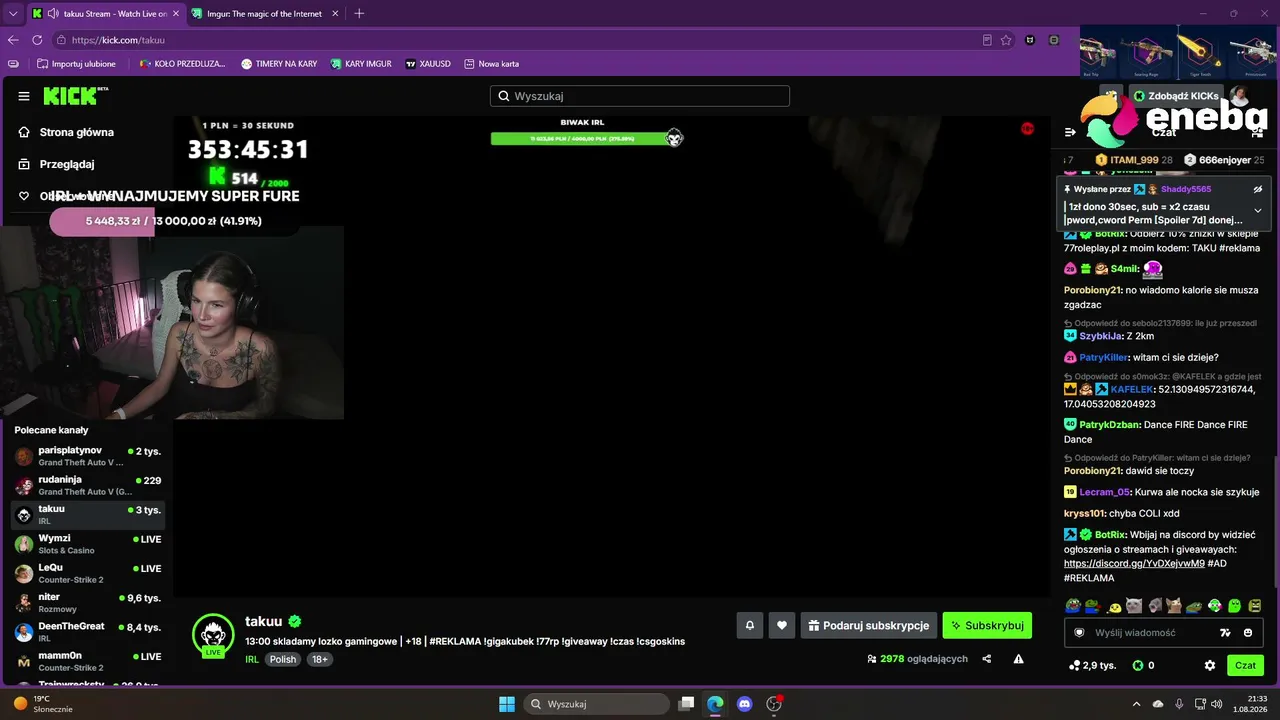
Task: Hide the pinned chat message
Action: pyautogui.click(x=1257, y=189)
